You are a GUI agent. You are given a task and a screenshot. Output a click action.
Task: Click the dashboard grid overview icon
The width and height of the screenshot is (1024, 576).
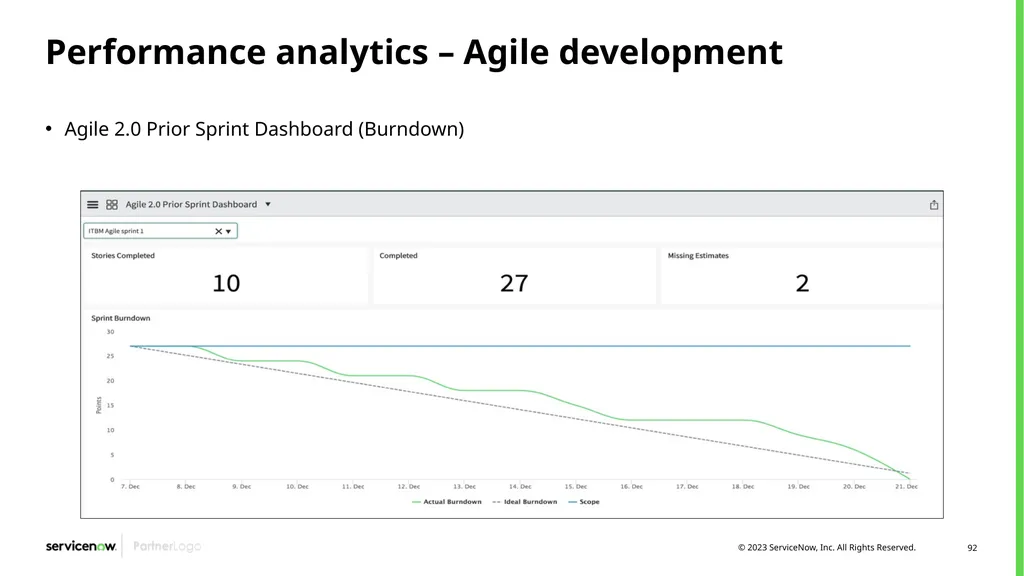click(x=112, y=204)
